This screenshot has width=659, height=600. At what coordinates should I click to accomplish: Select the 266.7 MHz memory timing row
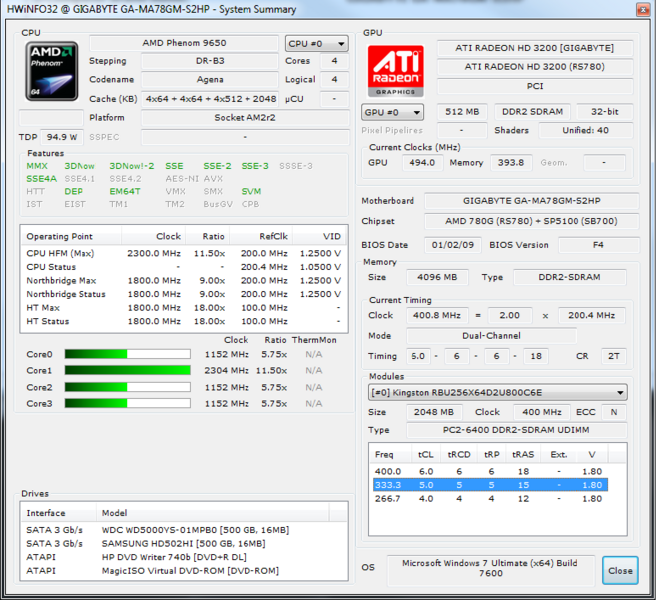click(490, 499)
